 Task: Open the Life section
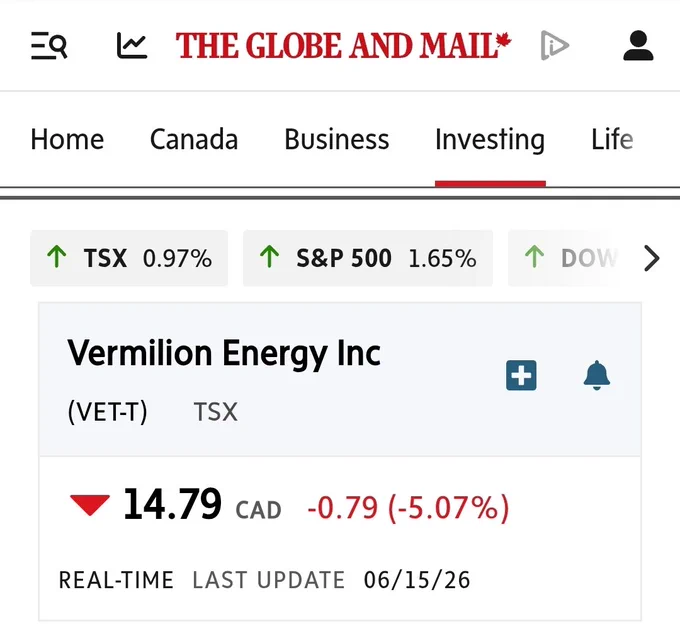(612, 140)
